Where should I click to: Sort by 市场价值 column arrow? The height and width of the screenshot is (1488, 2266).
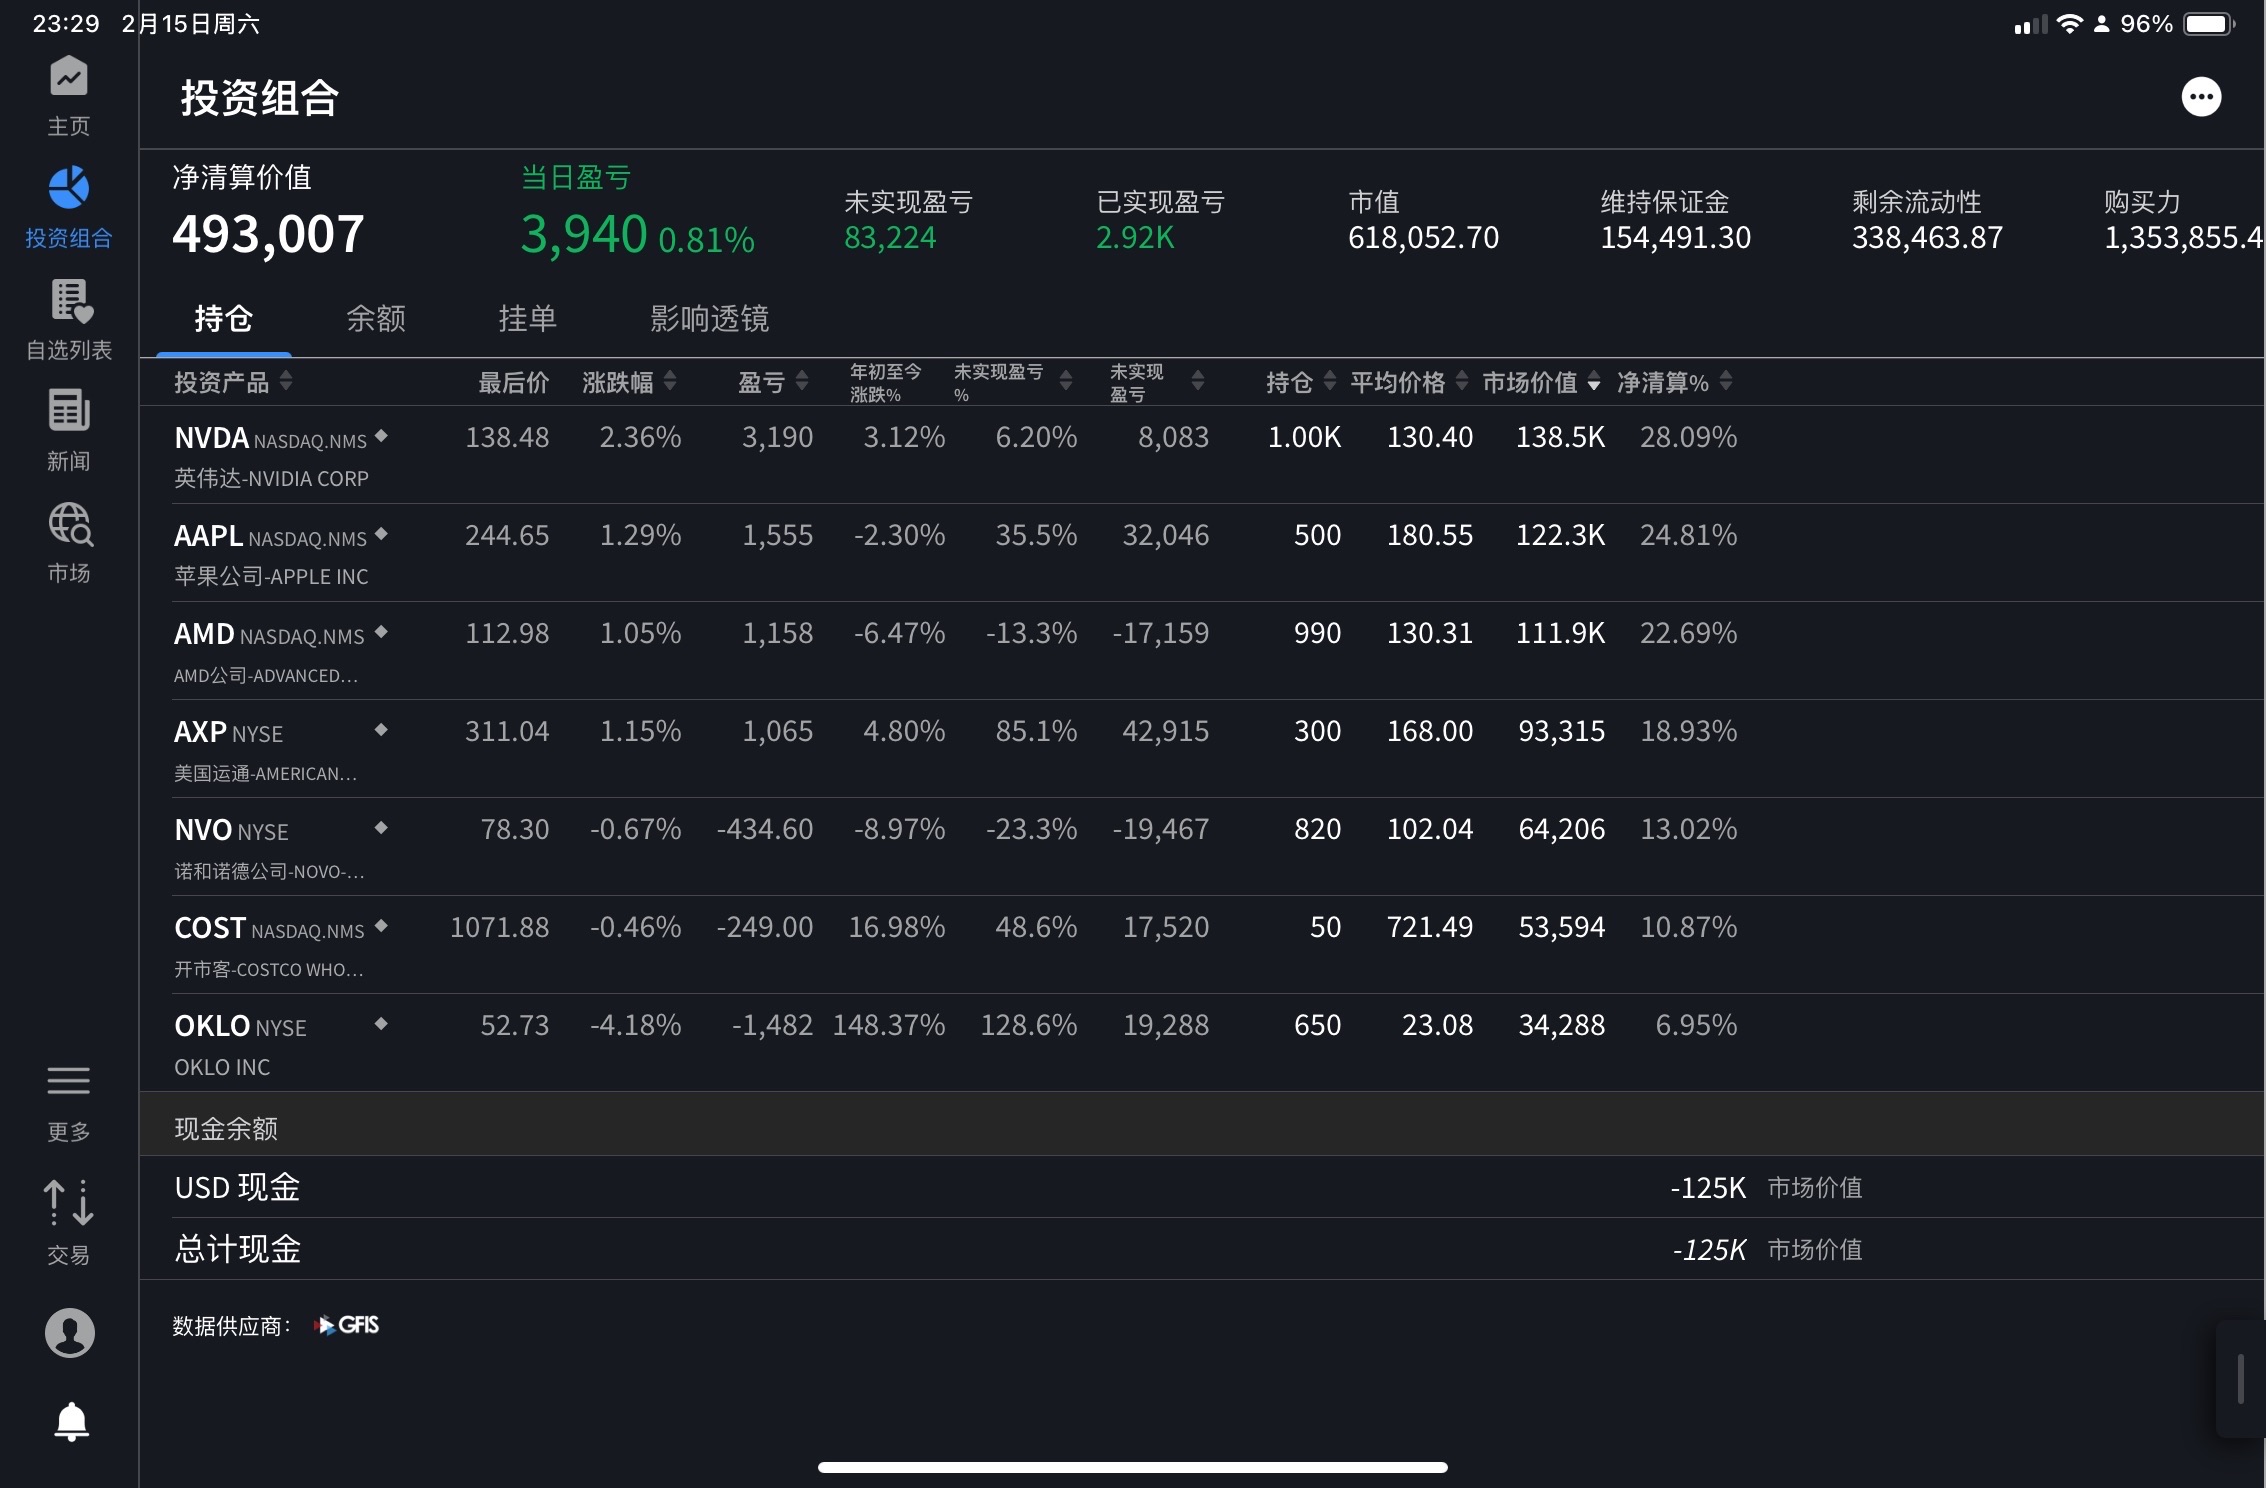pos(1594,382)
